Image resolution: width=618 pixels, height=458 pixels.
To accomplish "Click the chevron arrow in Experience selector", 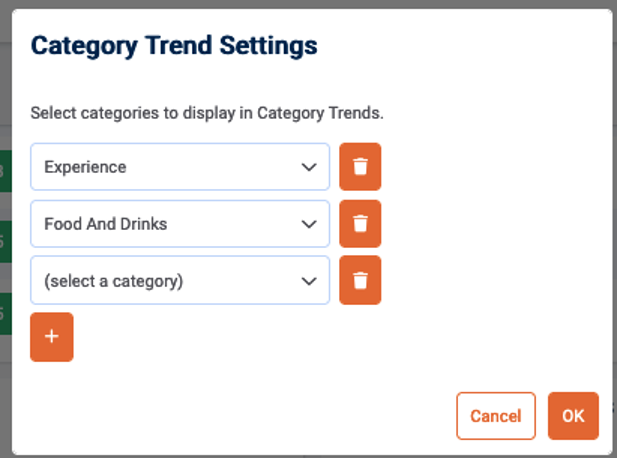I will click(309, 167).
